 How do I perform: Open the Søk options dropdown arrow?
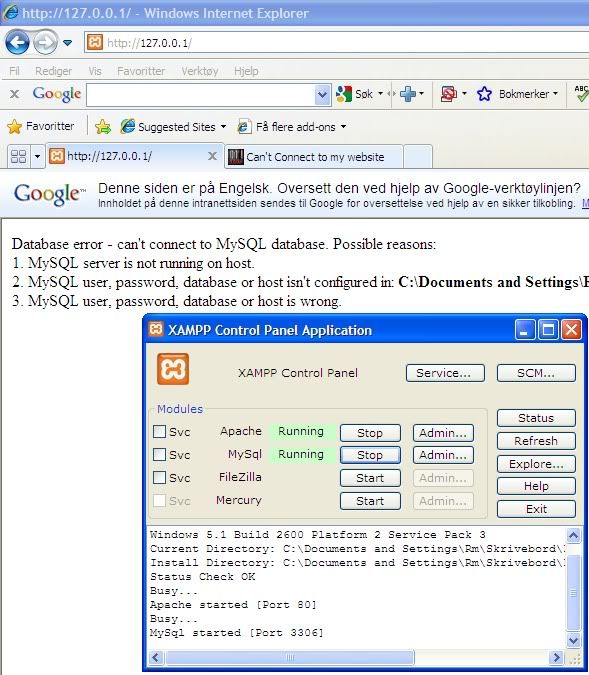pyautogui.click(x=380, y=93)
